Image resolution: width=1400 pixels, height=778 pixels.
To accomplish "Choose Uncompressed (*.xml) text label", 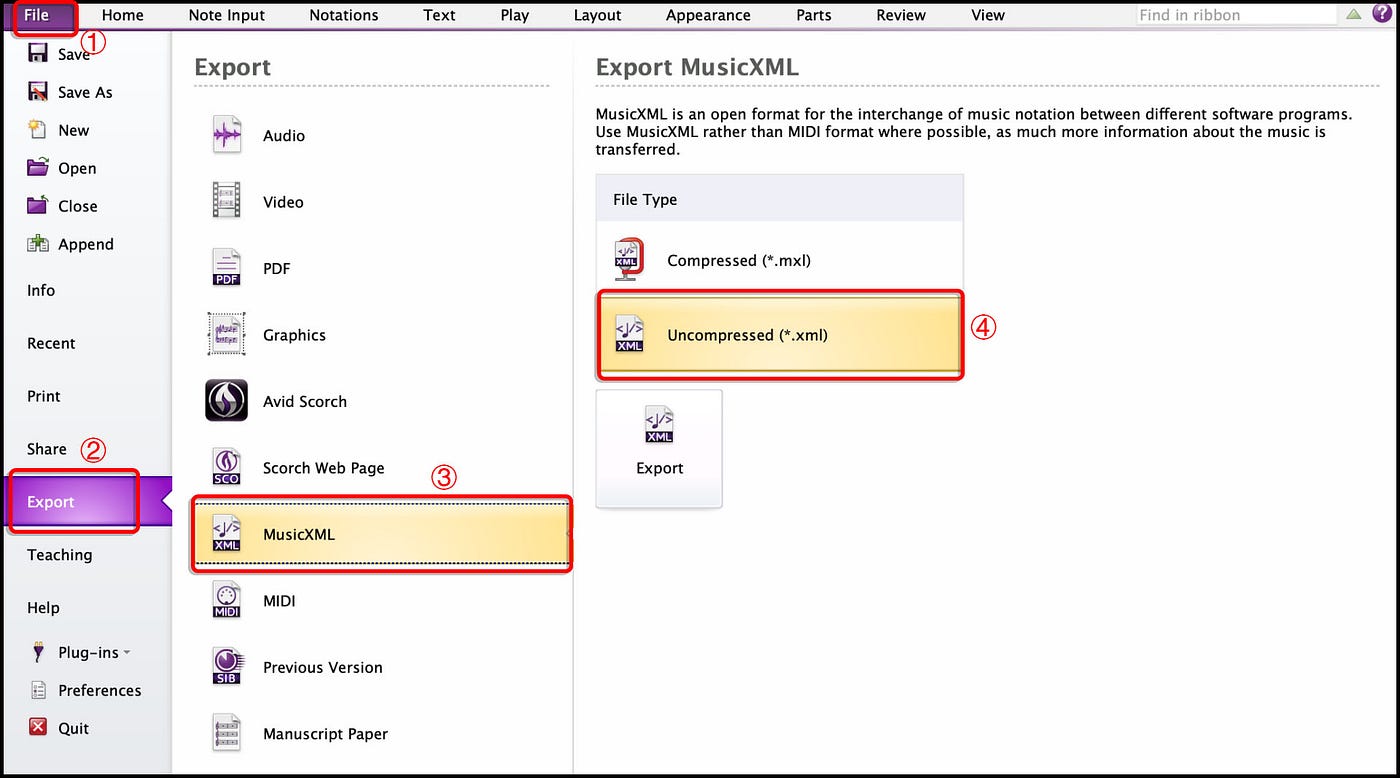I will click(748, 335).
